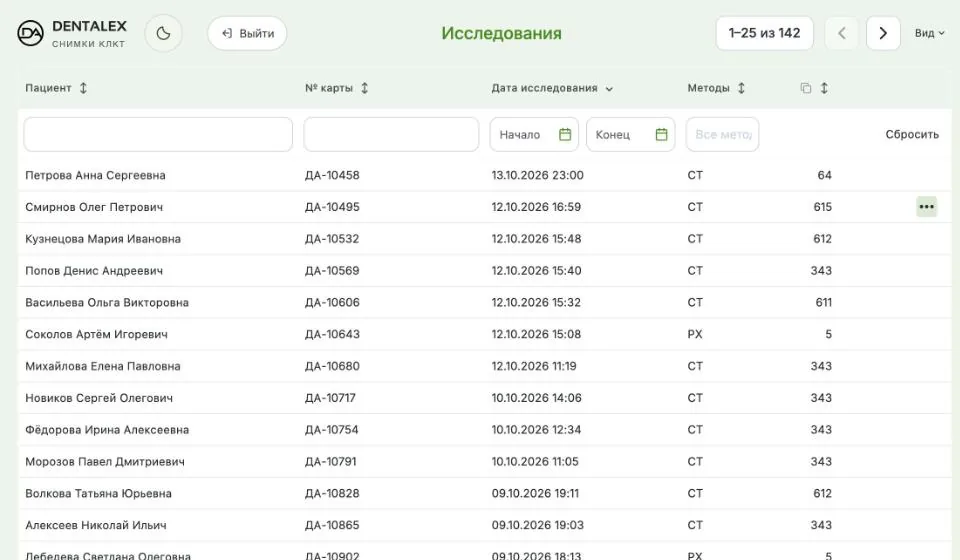Focus the card number filter field

(x=391, y=134)
